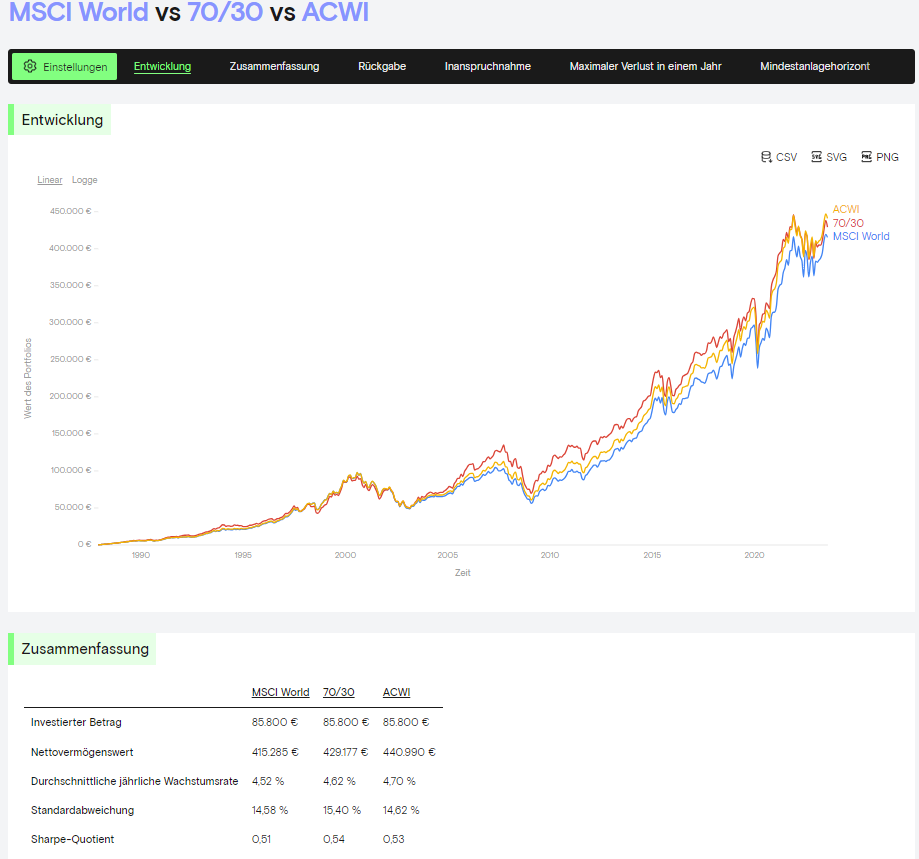Click the PNG file export icon

click(x=866, y=156)
